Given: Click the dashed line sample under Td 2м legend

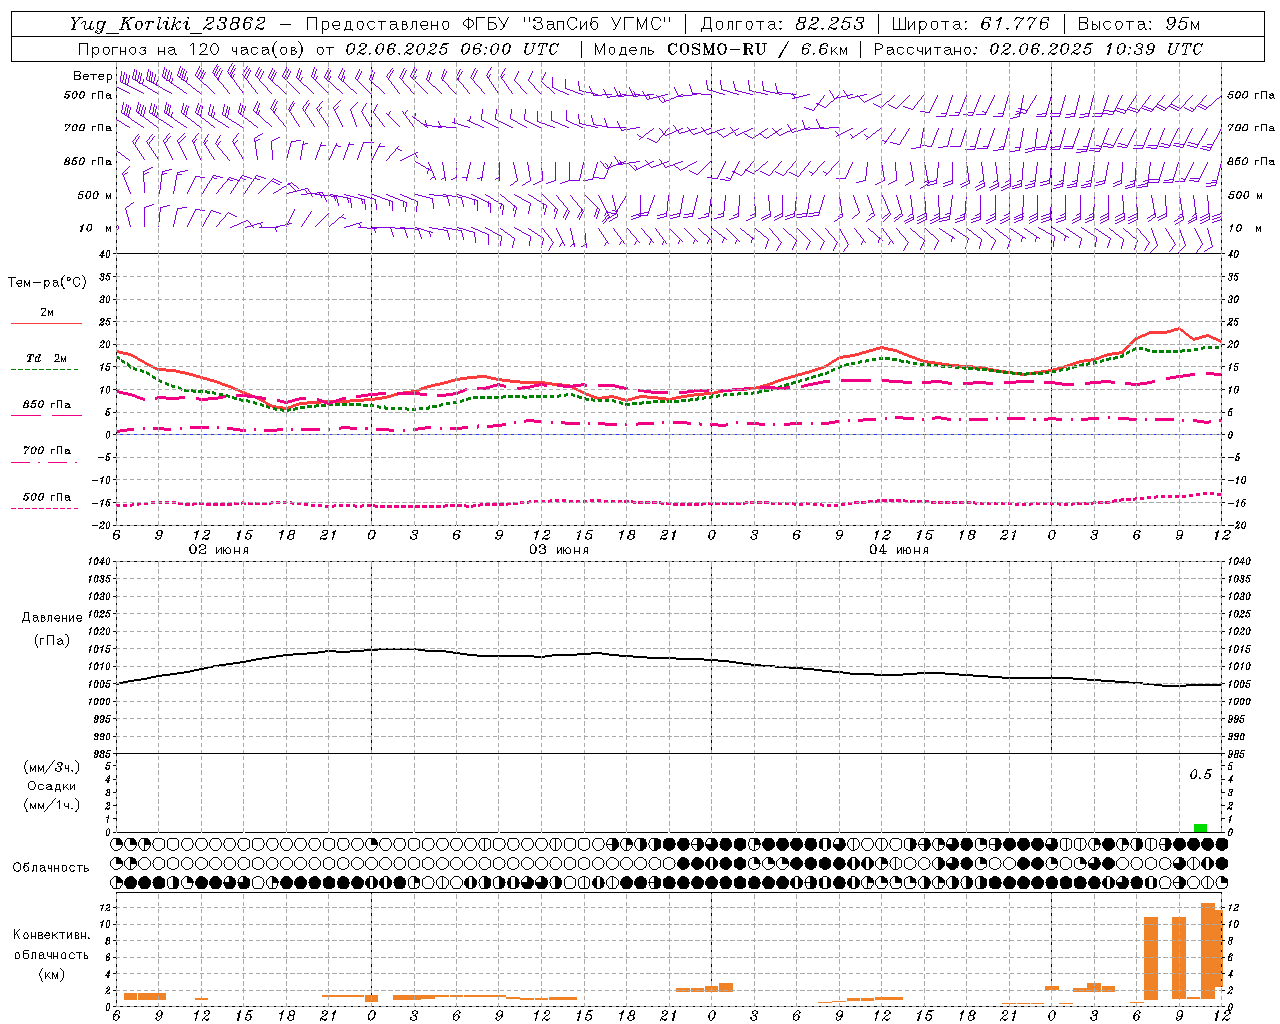Looking at the screenshot, I should (x=44, y=370).
